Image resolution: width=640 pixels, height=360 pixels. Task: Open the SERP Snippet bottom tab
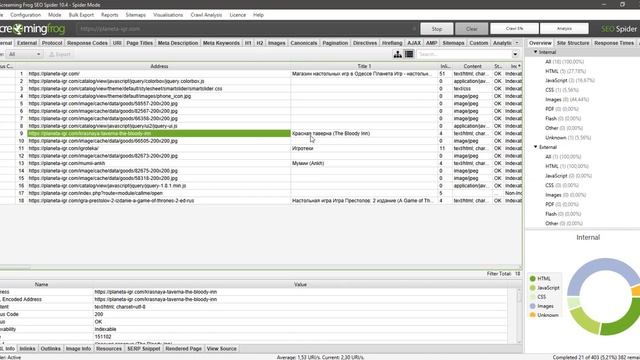pyautogui.click(x=144, y=349)
